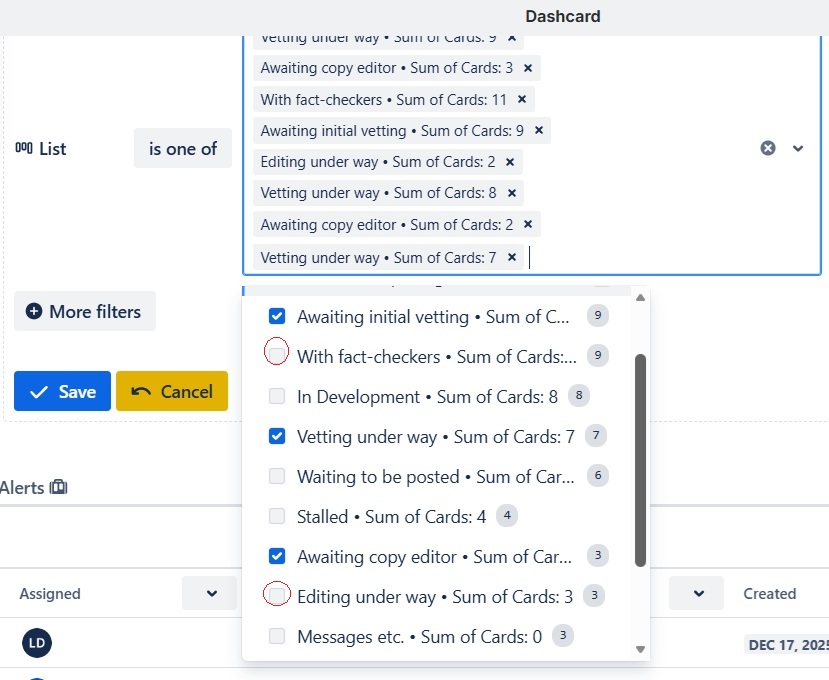829x680 pixels.
Task: Open the 'is one of' operator dropdown
Action: coord(183,148)
